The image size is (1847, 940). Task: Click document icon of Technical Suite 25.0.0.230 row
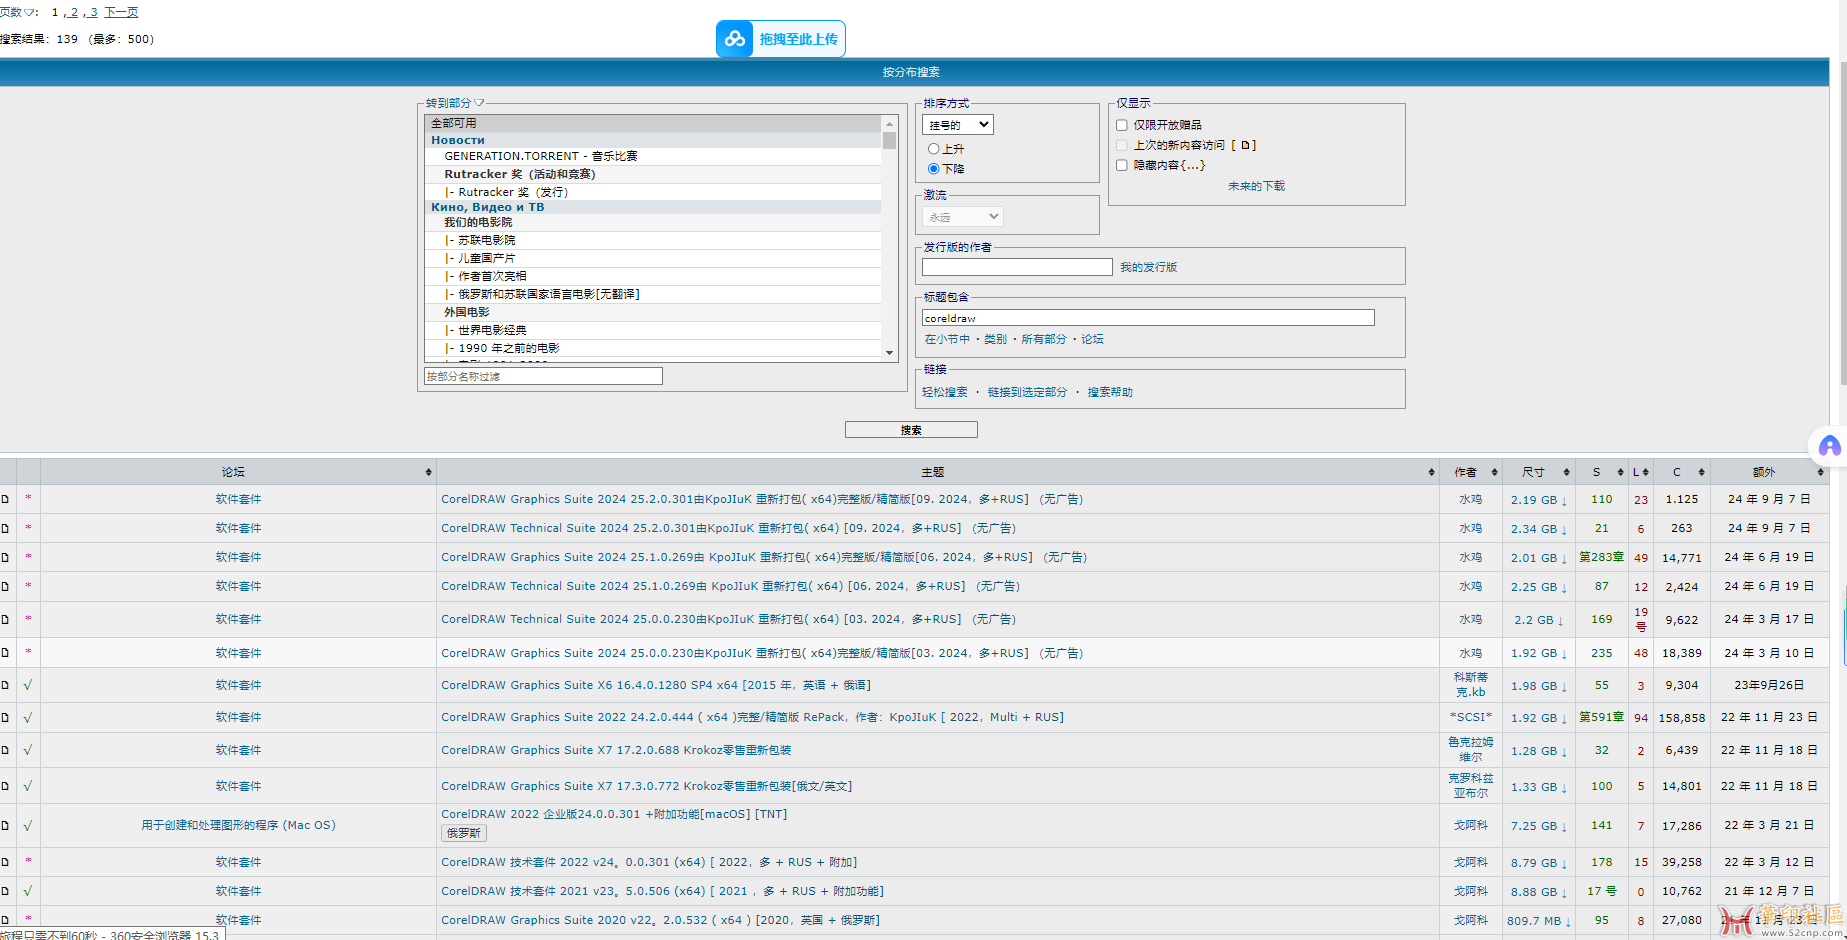point(5,619)
